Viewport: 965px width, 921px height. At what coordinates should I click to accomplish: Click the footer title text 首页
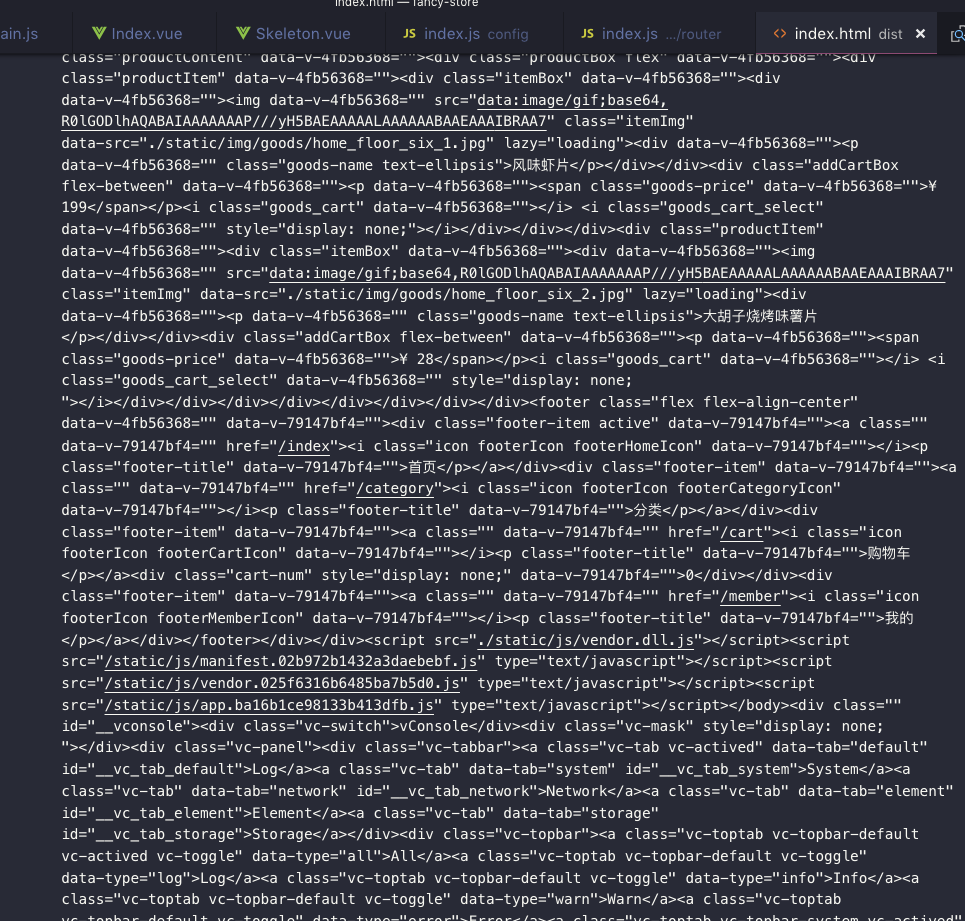click(x=422, y=467)
